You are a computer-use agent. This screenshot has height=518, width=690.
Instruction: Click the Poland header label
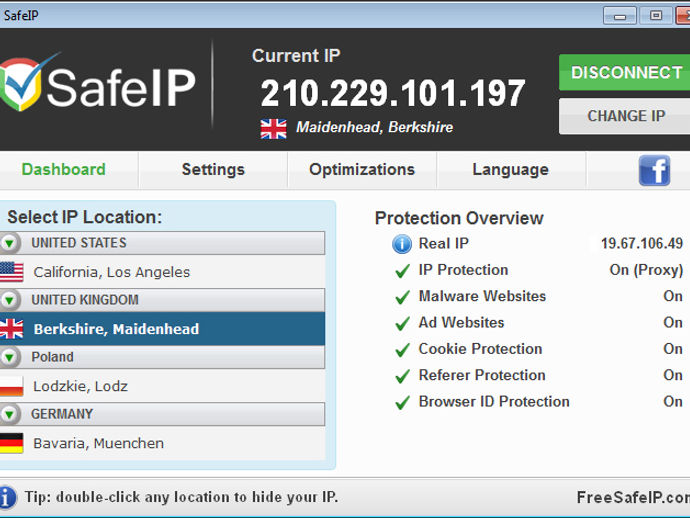(52, 357)
